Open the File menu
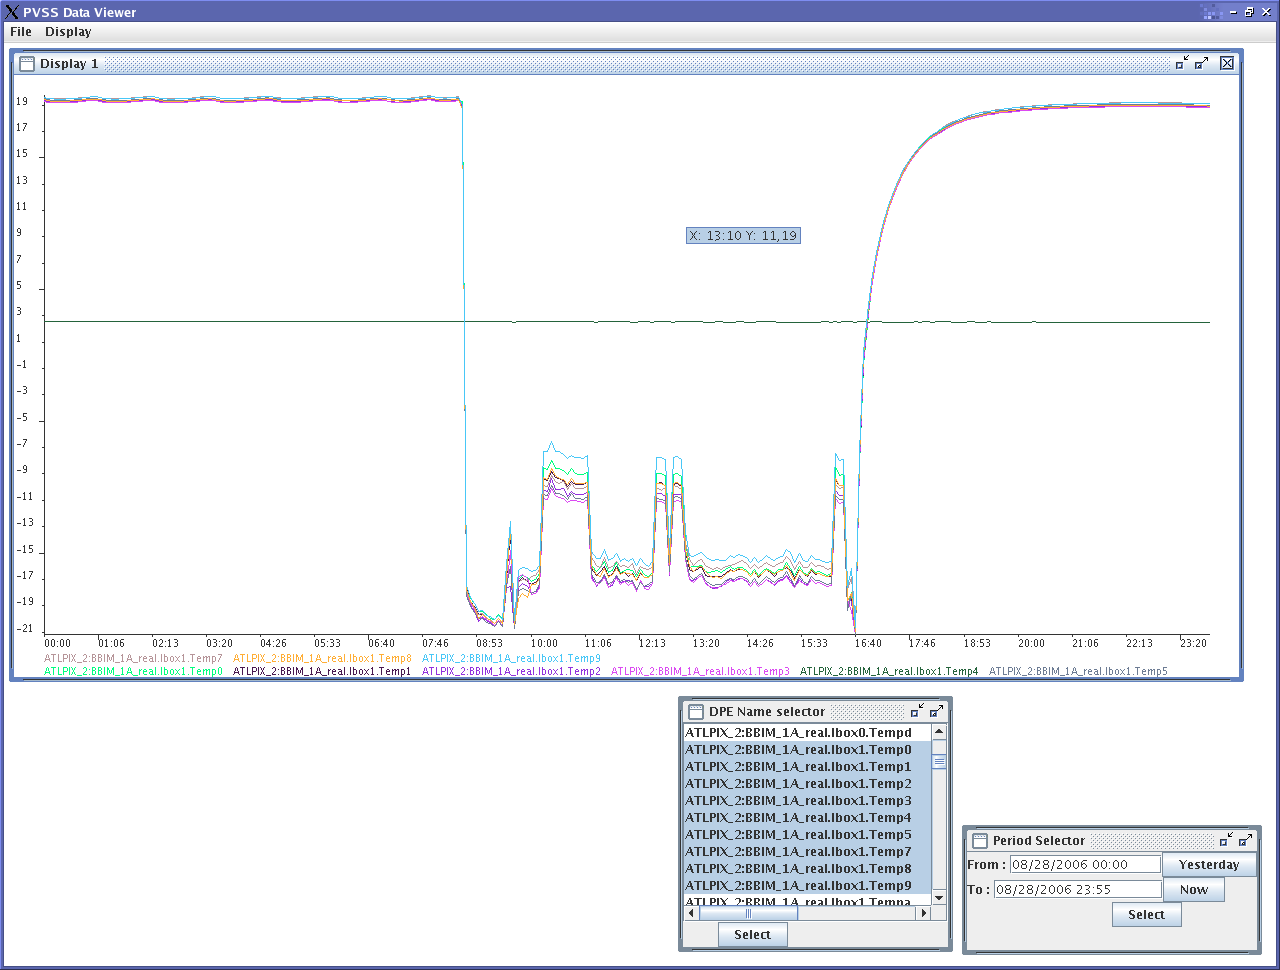 click(21, 32)
